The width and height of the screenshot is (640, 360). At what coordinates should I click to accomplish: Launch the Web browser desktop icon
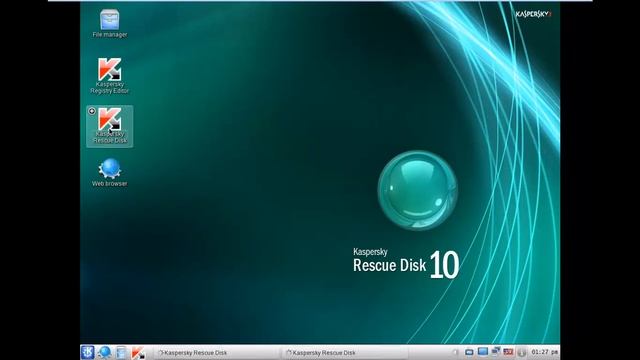pyautogui.click(x=109, y=173)
